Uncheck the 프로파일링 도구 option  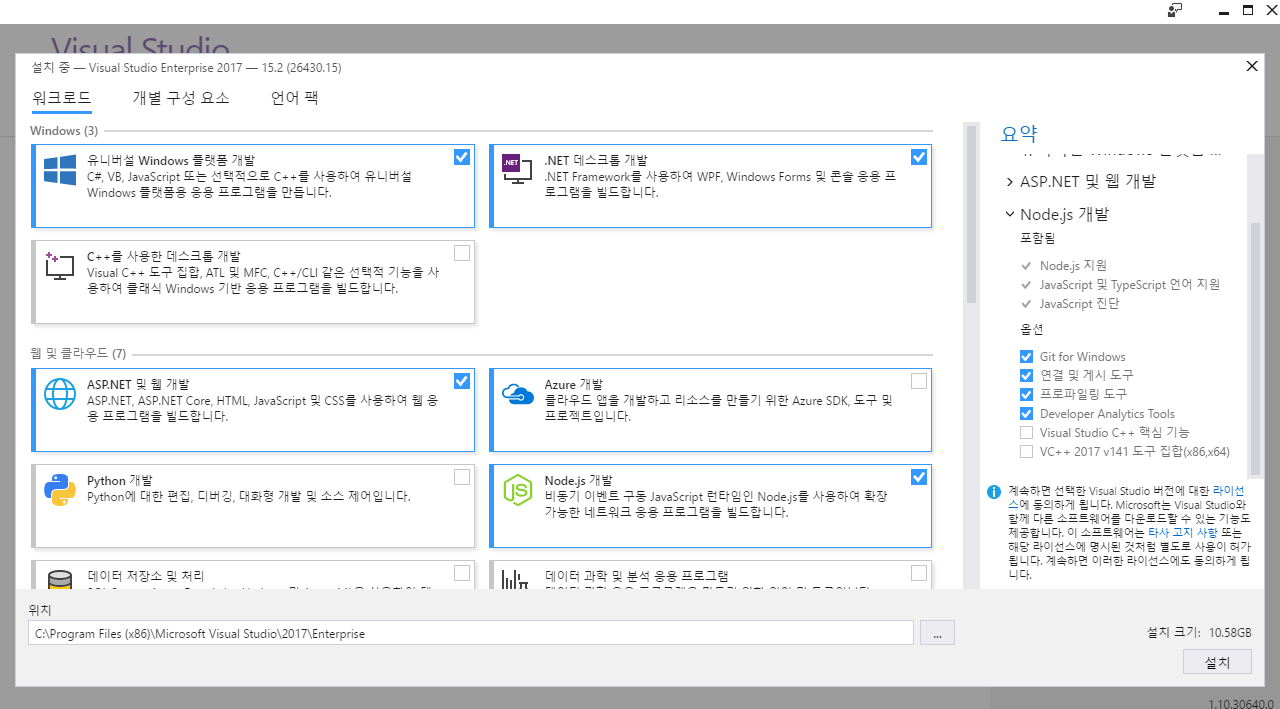[x=1026, y=395]
